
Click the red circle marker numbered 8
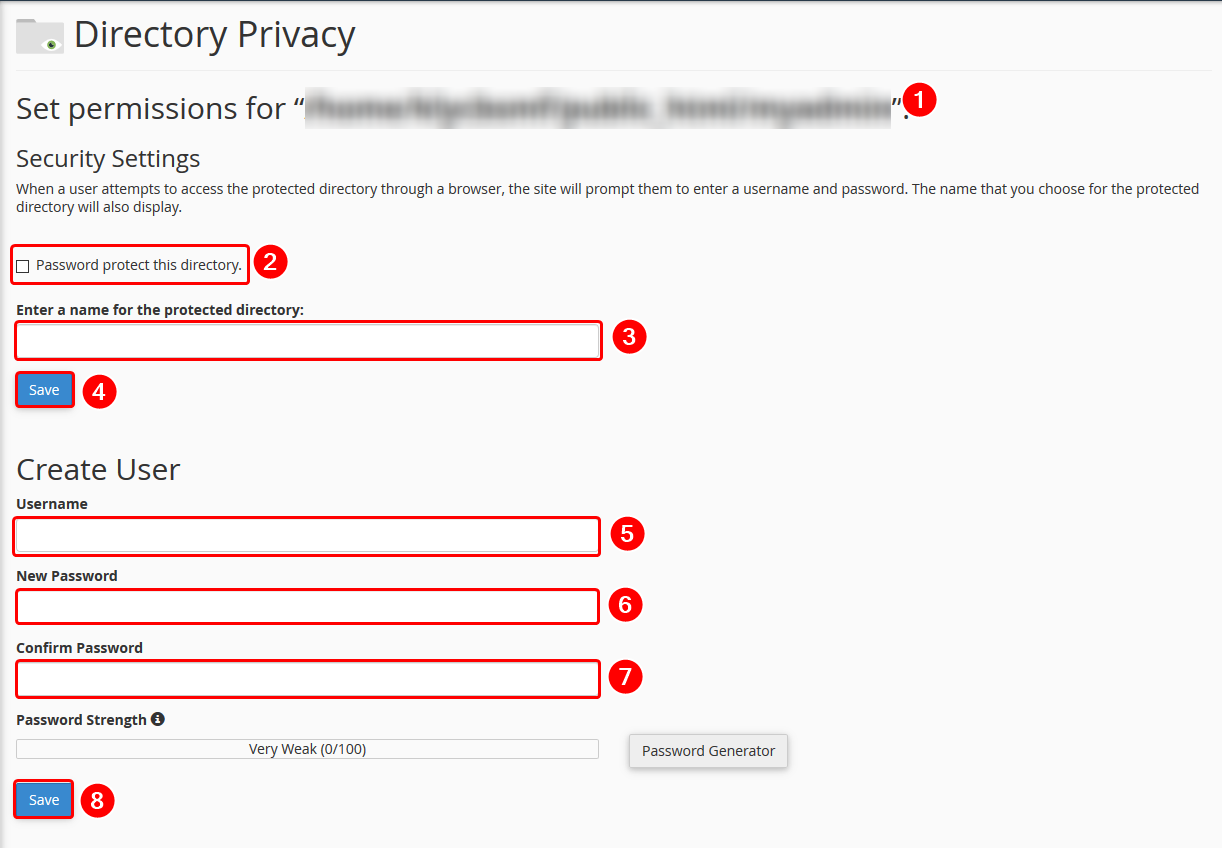point(97,800)
